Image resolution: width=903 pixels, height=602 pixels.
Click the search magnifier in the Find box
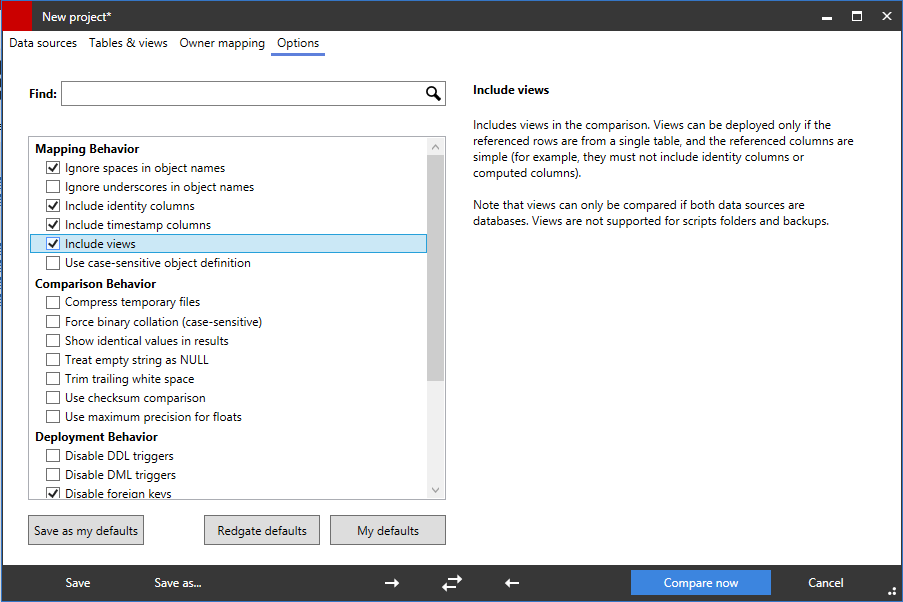click(432, 92)
